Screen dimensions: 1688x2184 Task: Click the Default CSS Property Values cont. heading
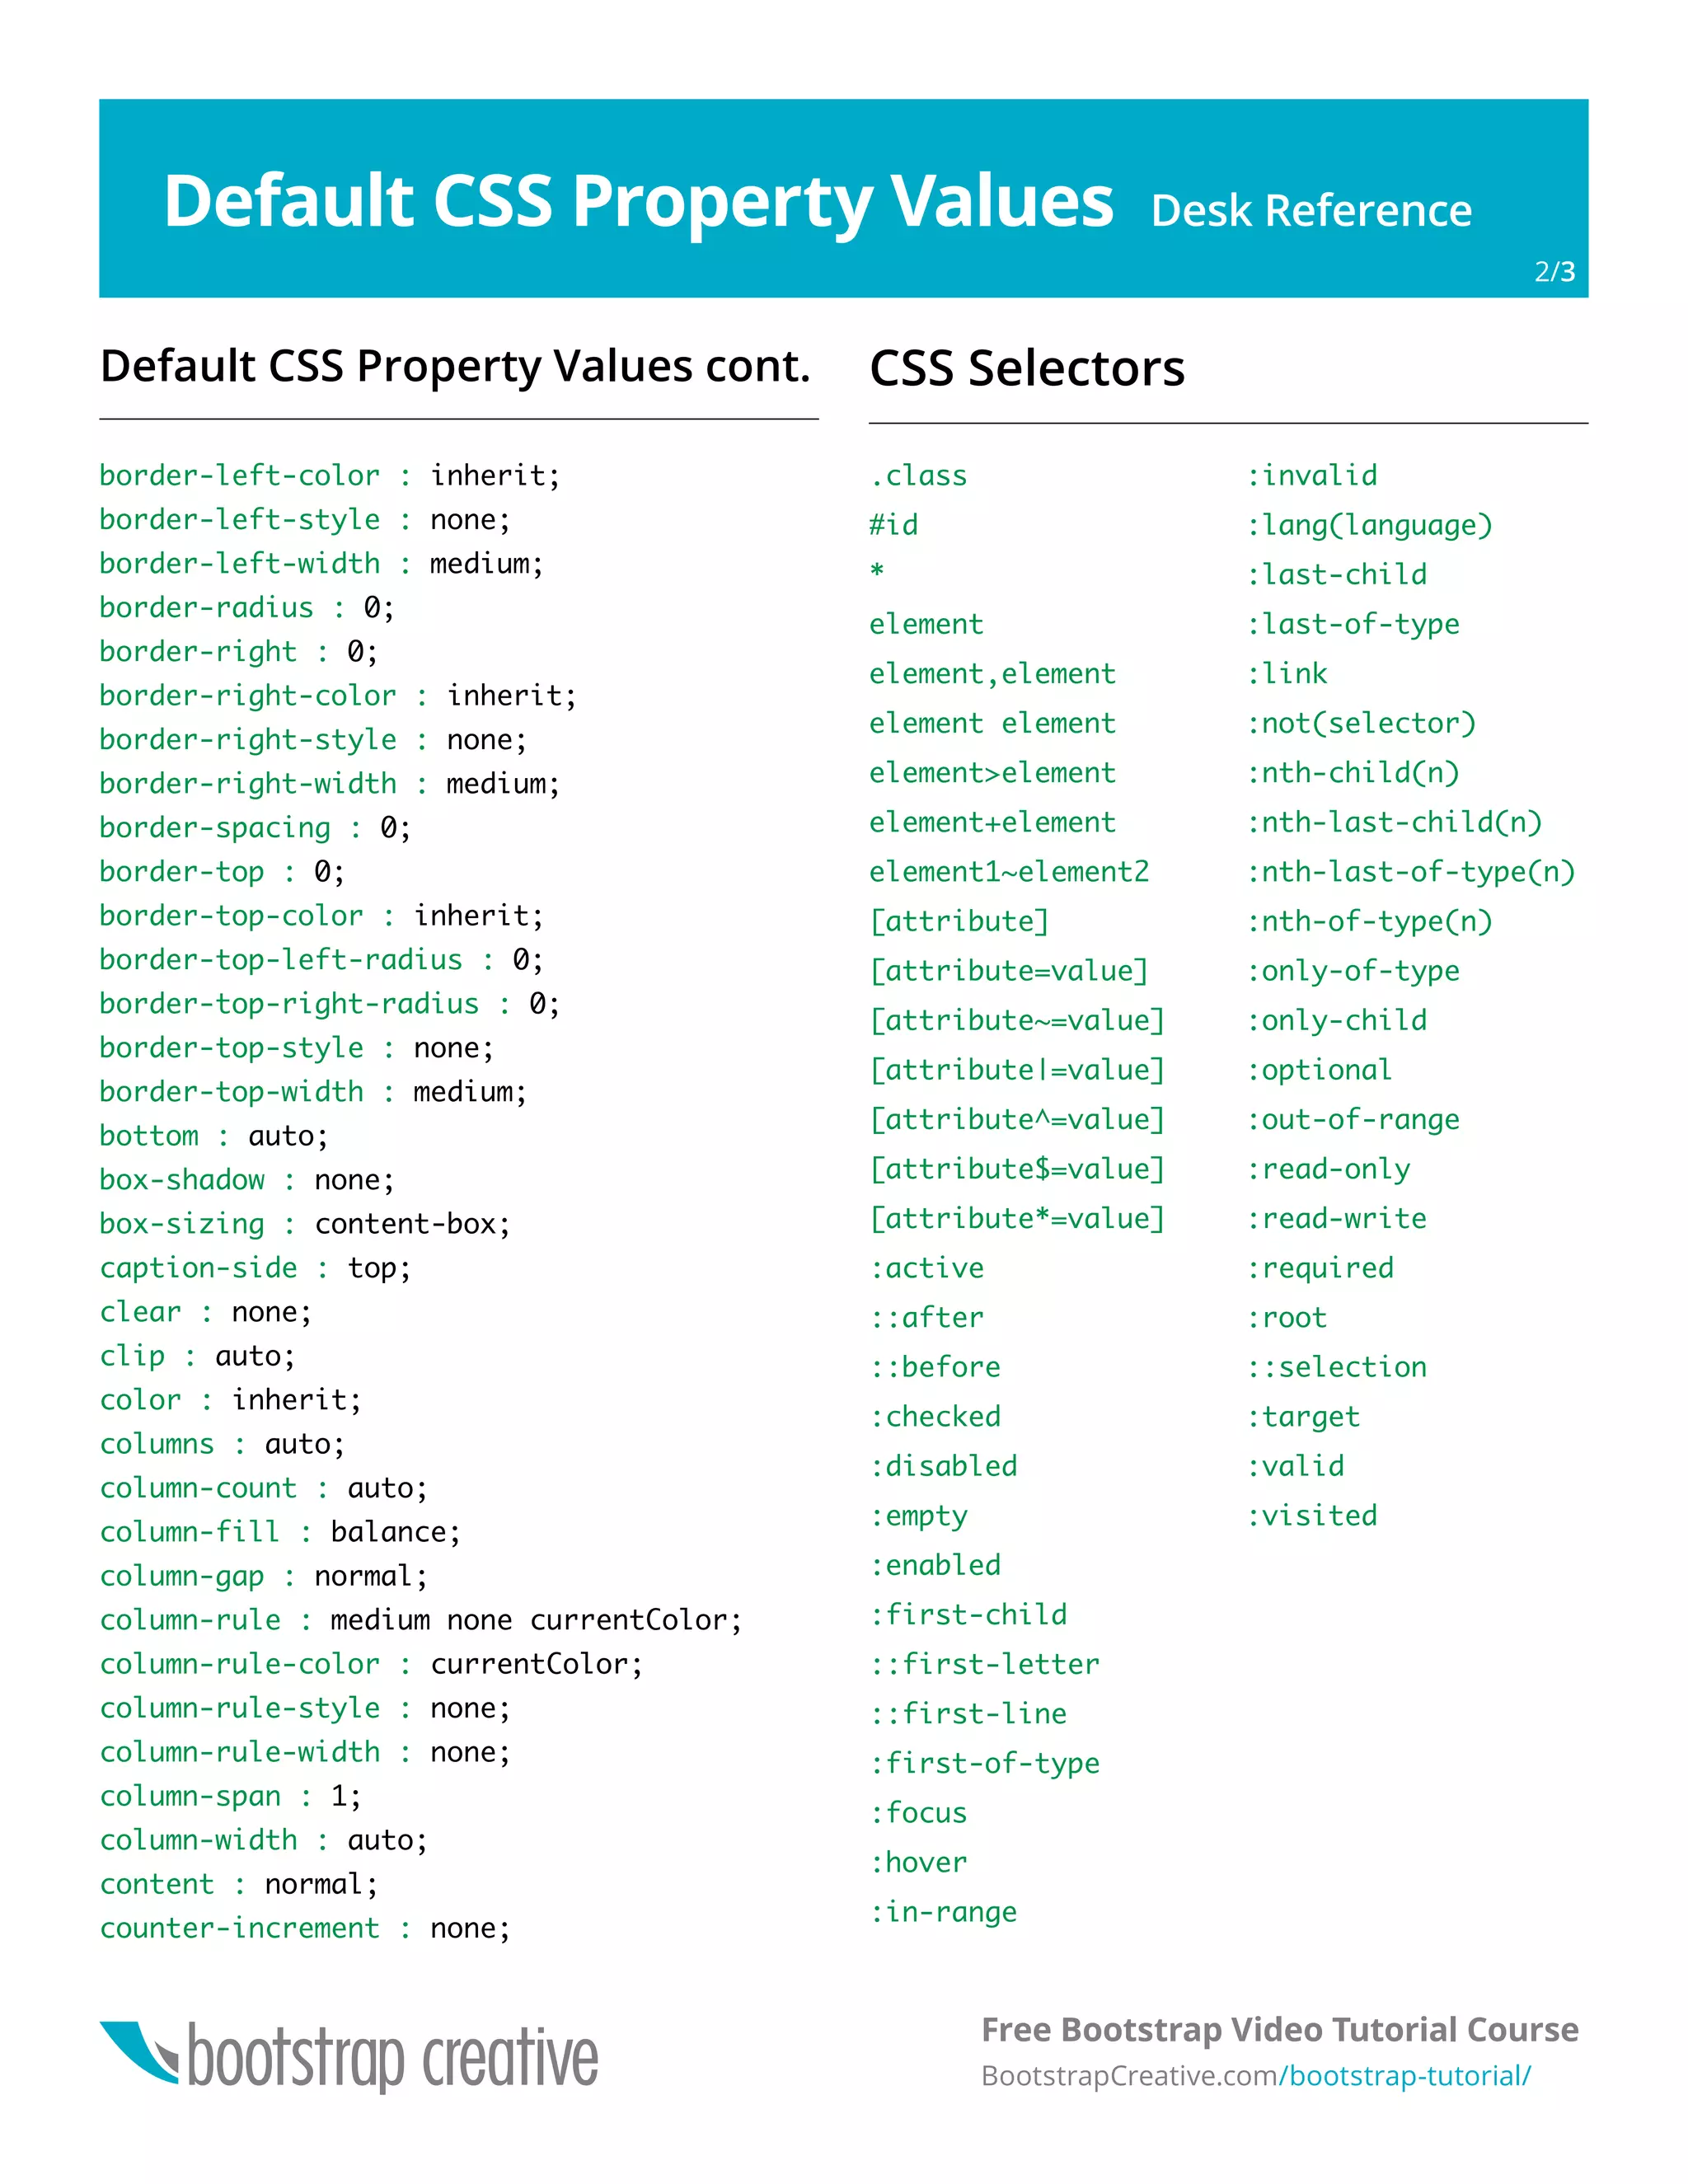pyautogui.click(x=455, y=366)
